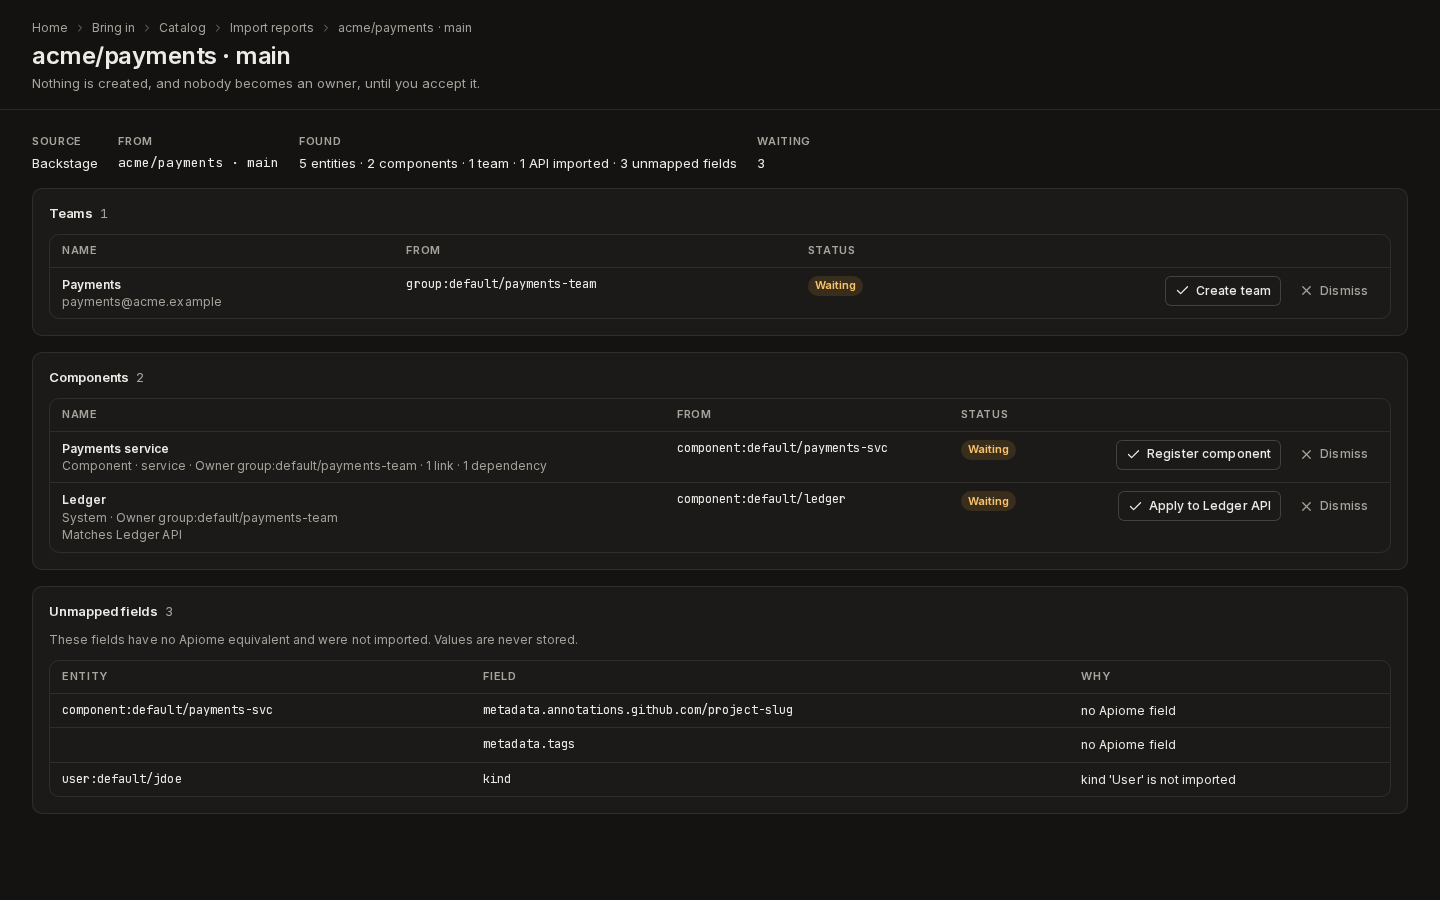Select the metadata.tags field cell
The width and height of the screenshot is (1440, 900).
point(529,744)
